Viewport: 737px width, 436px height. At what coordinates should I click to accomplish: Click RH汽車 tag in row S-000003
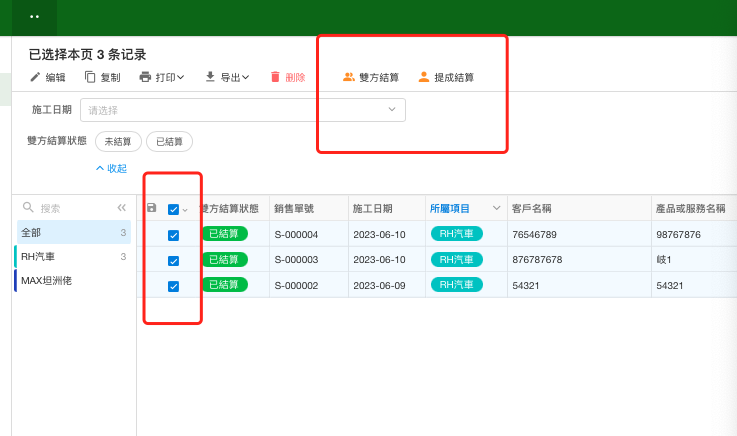click(x=457, y=259)
